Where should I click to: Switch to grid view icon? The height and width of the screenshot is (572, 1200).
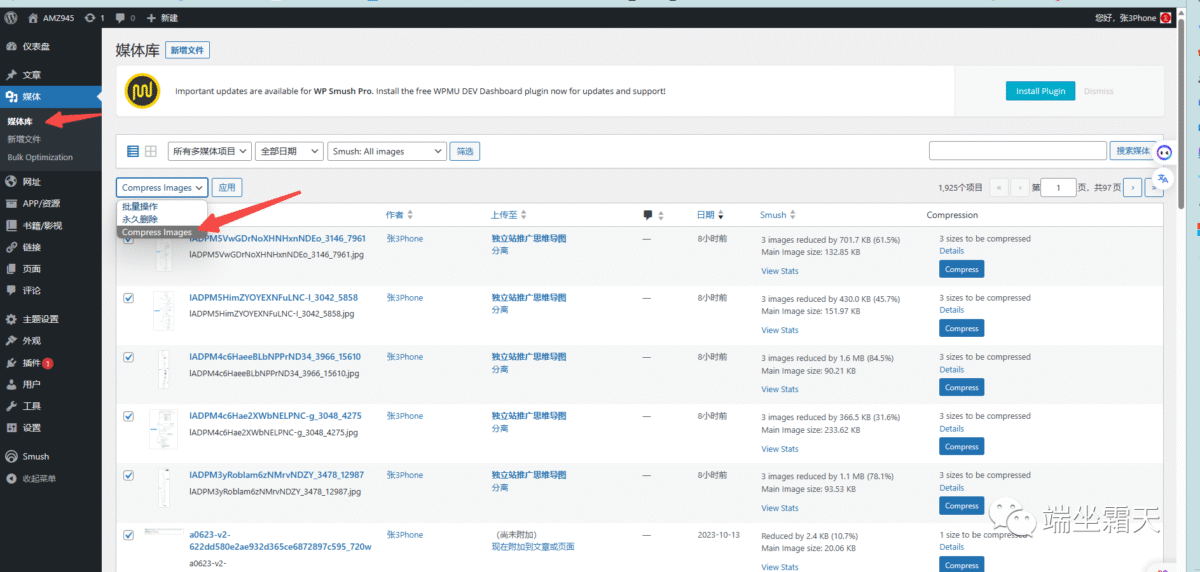(150, 151)
